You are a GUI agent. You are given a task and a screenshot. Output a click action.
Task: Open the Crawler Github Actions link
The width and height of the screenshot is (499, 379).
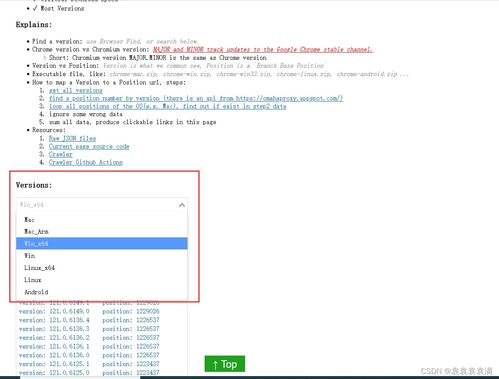[x=86, y=162]
